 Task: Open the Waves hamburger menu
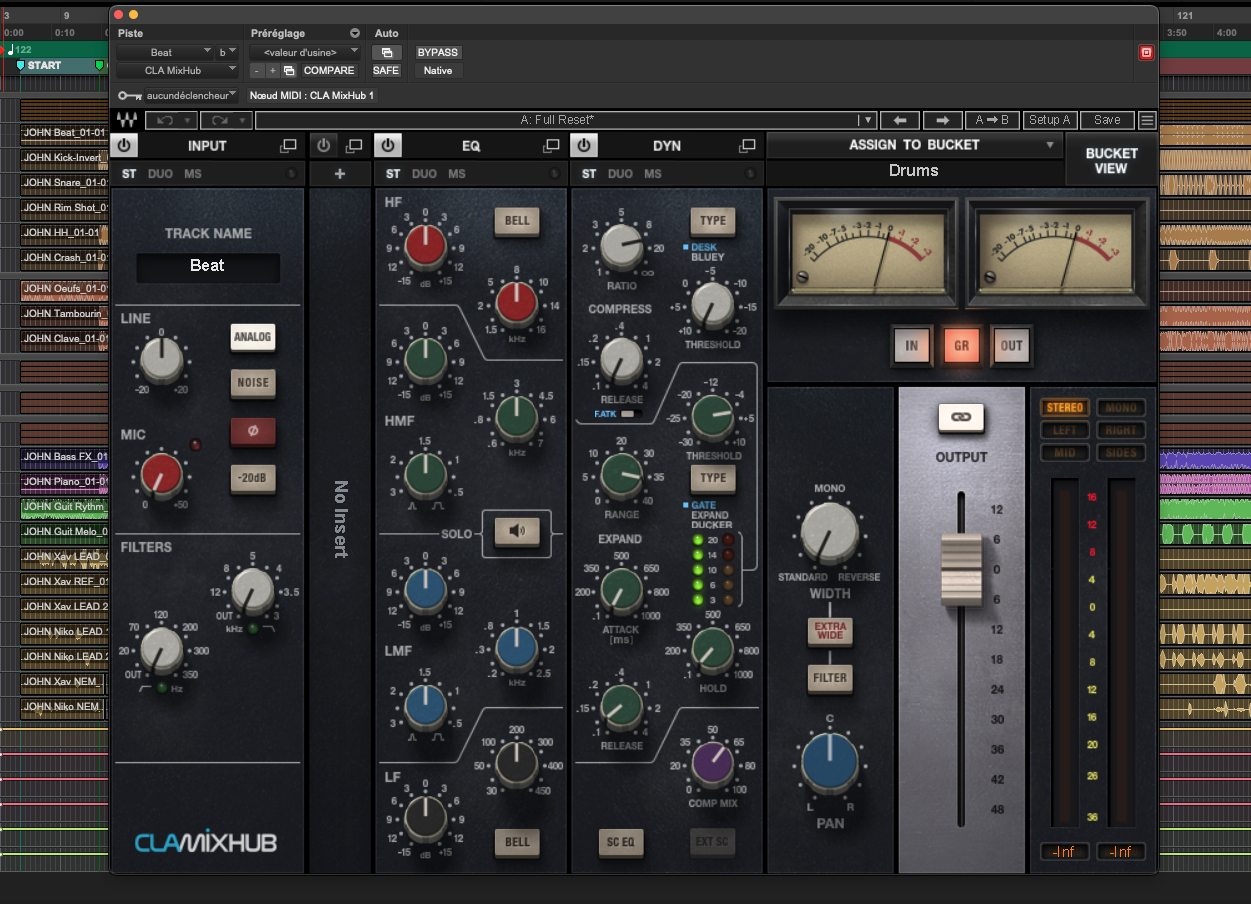click(1147, 120)
